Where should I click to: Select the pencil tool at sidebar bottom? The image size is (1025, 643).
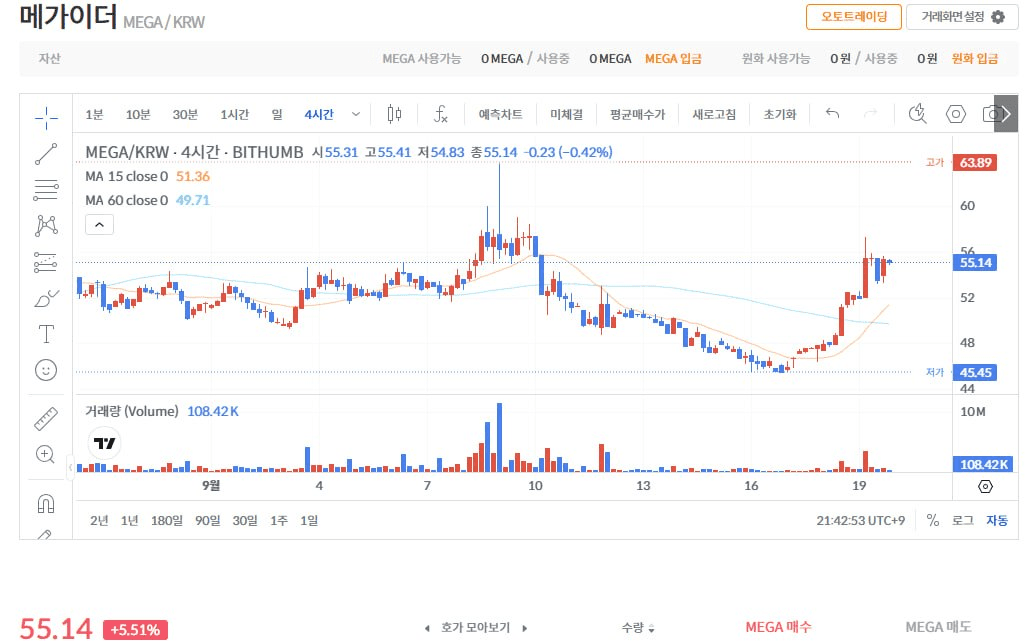[44, 535]
